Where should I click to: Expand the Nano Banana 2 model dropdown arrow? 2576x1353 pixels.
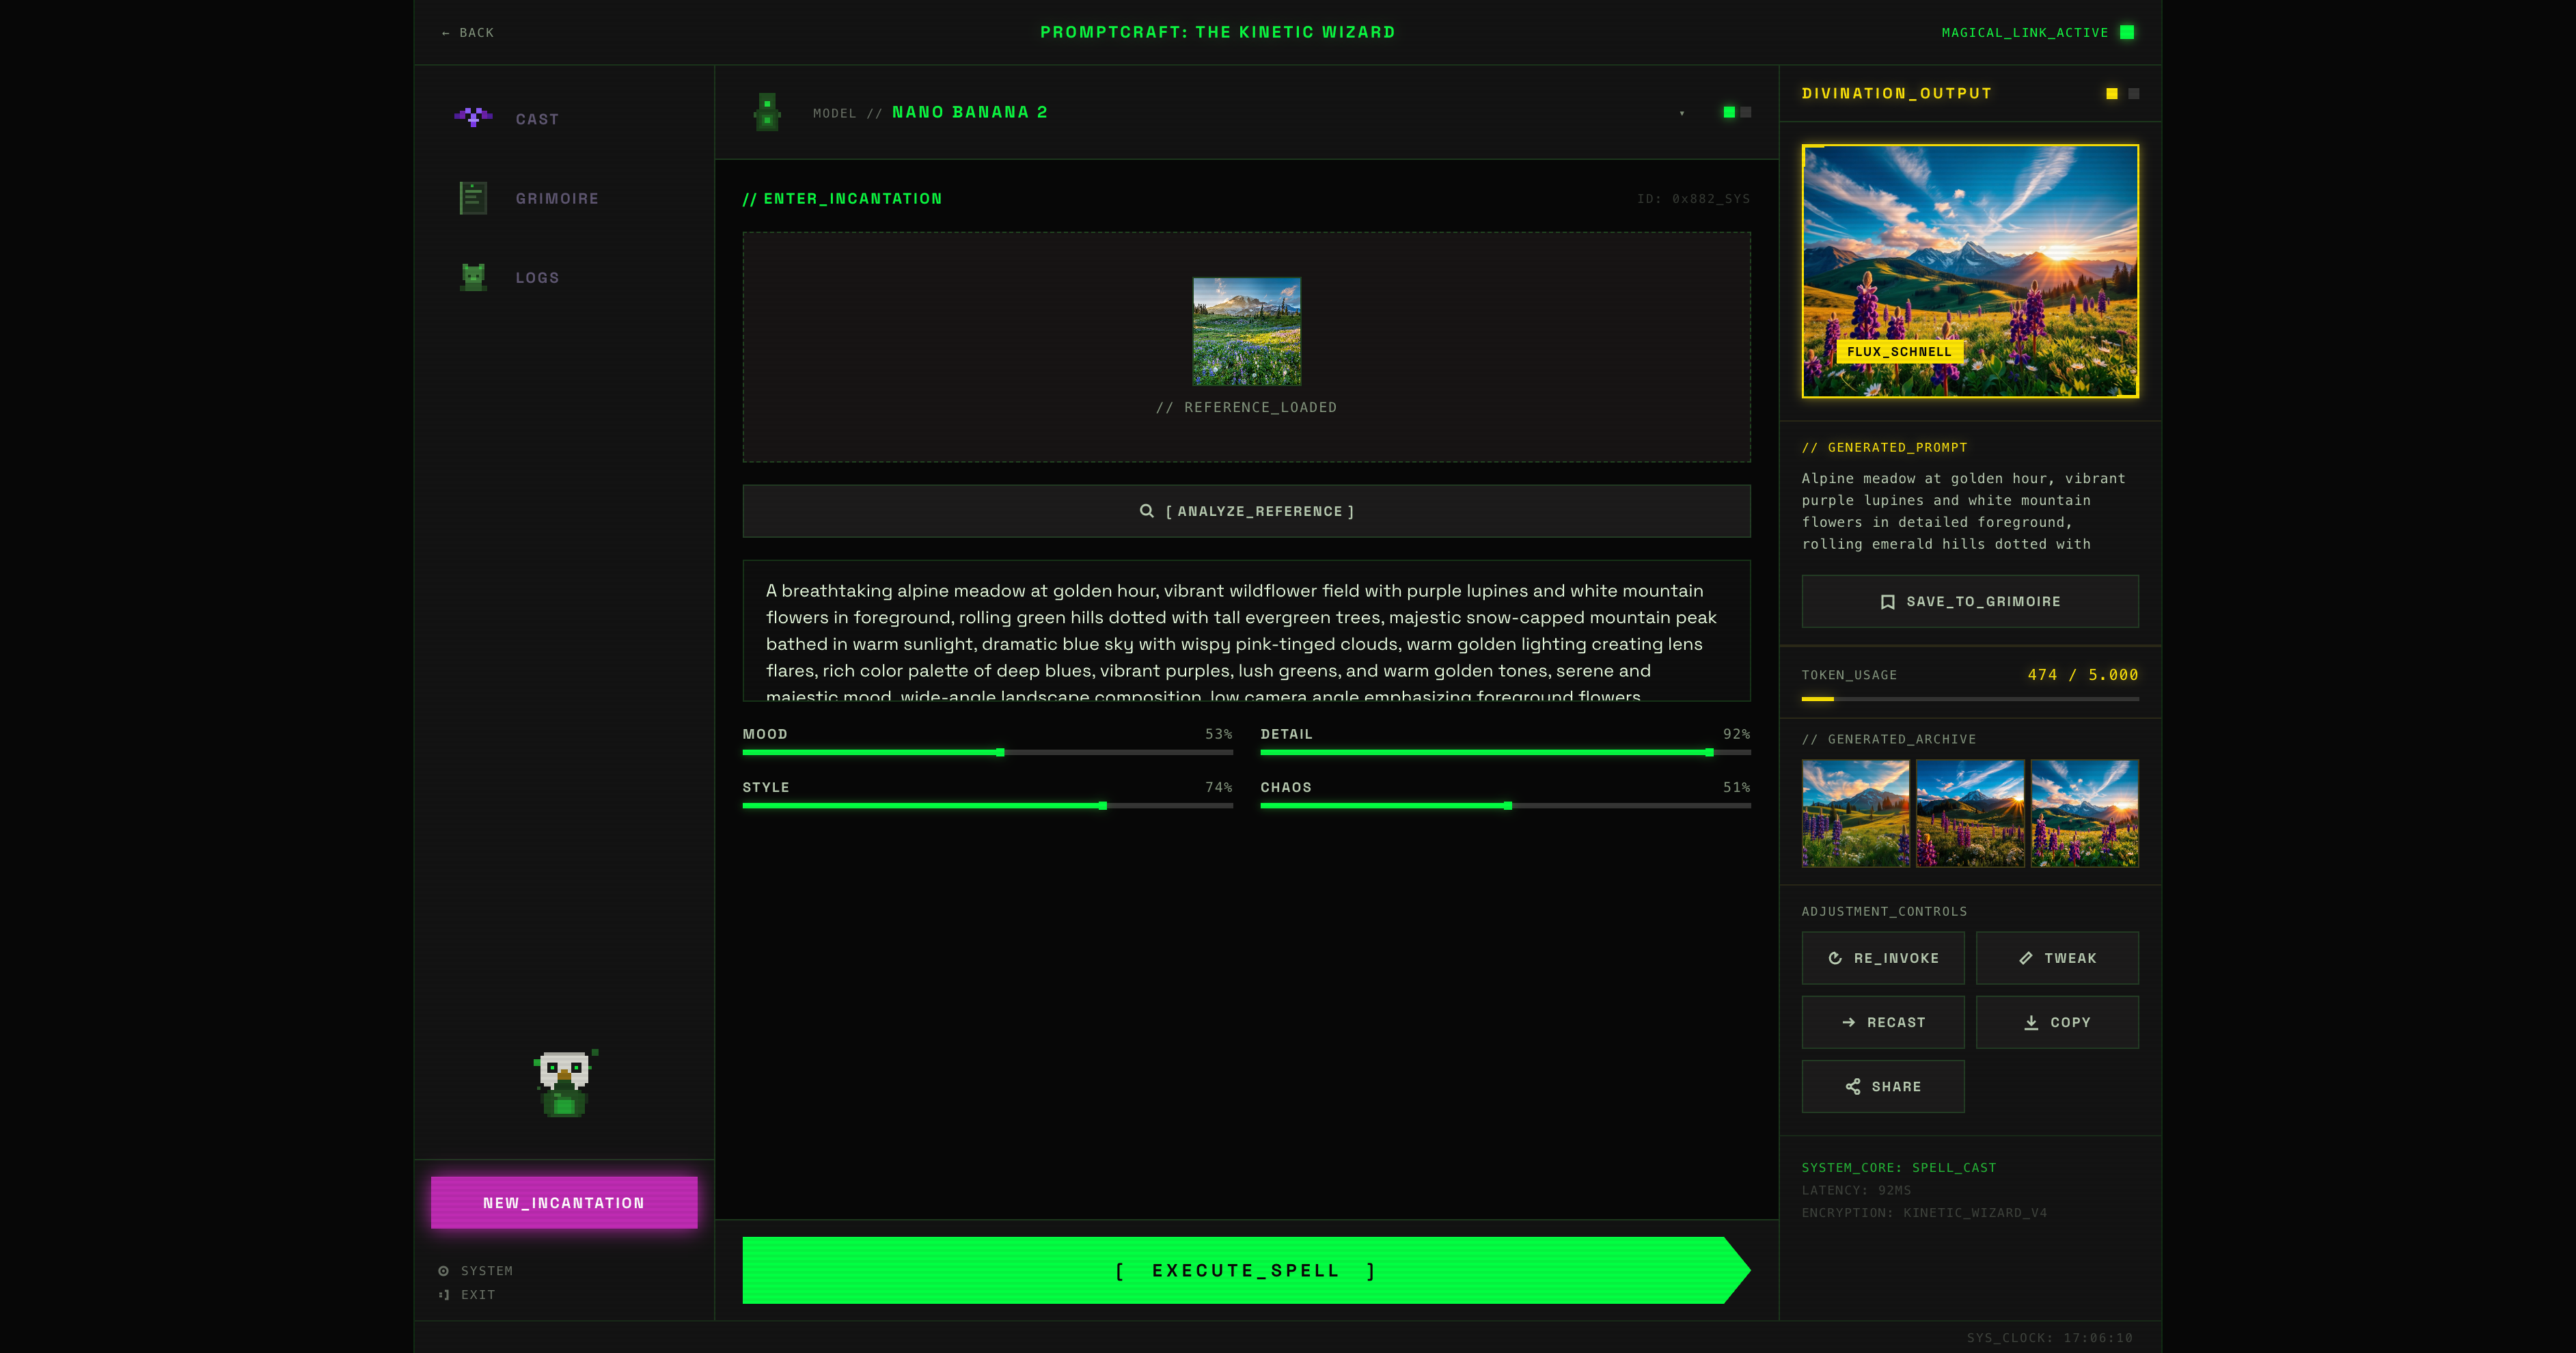(1682, 113)
